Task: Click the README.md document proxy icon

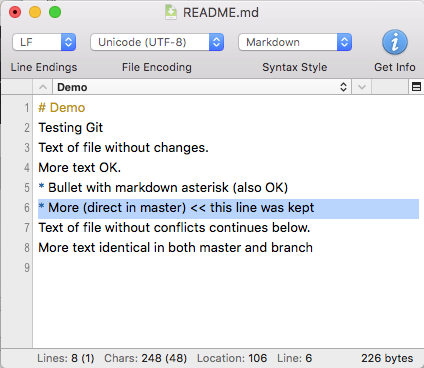Action: [x=171, y=12]
